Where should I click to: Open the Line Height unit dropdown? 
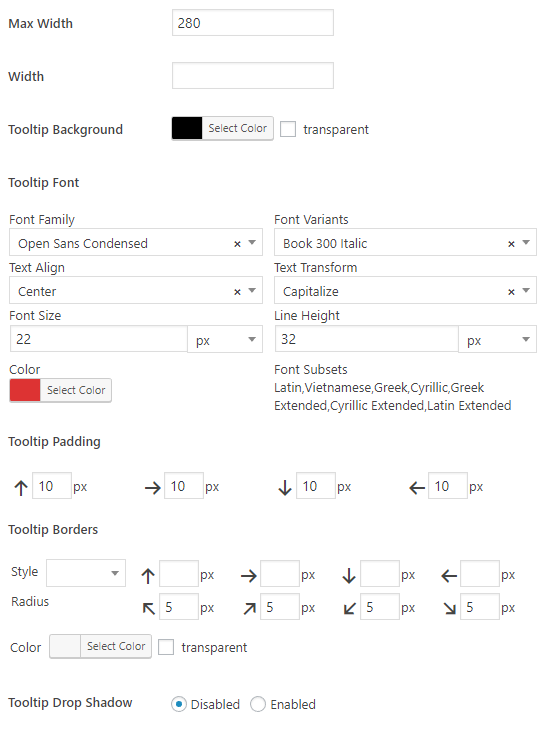[x=497, y=339]
